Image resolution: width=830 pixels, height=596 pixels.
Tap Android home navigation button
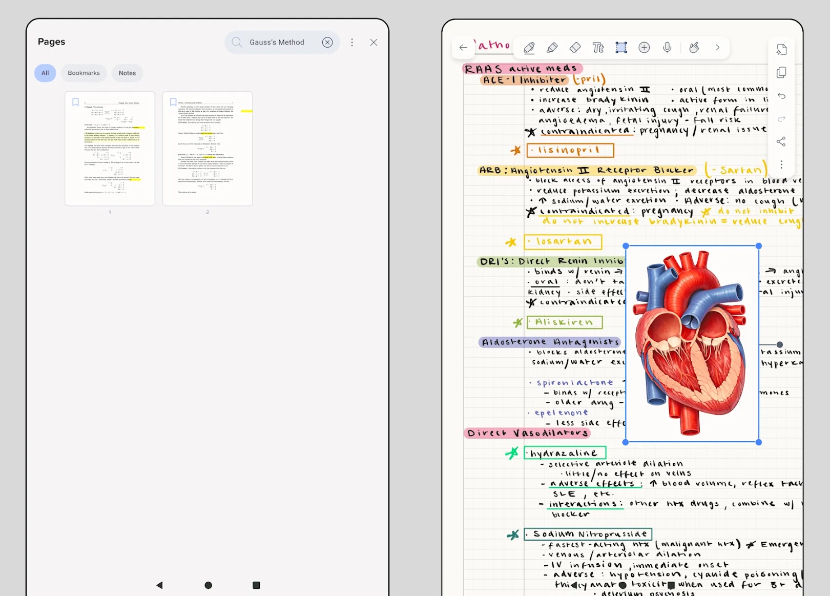(208, 585)
